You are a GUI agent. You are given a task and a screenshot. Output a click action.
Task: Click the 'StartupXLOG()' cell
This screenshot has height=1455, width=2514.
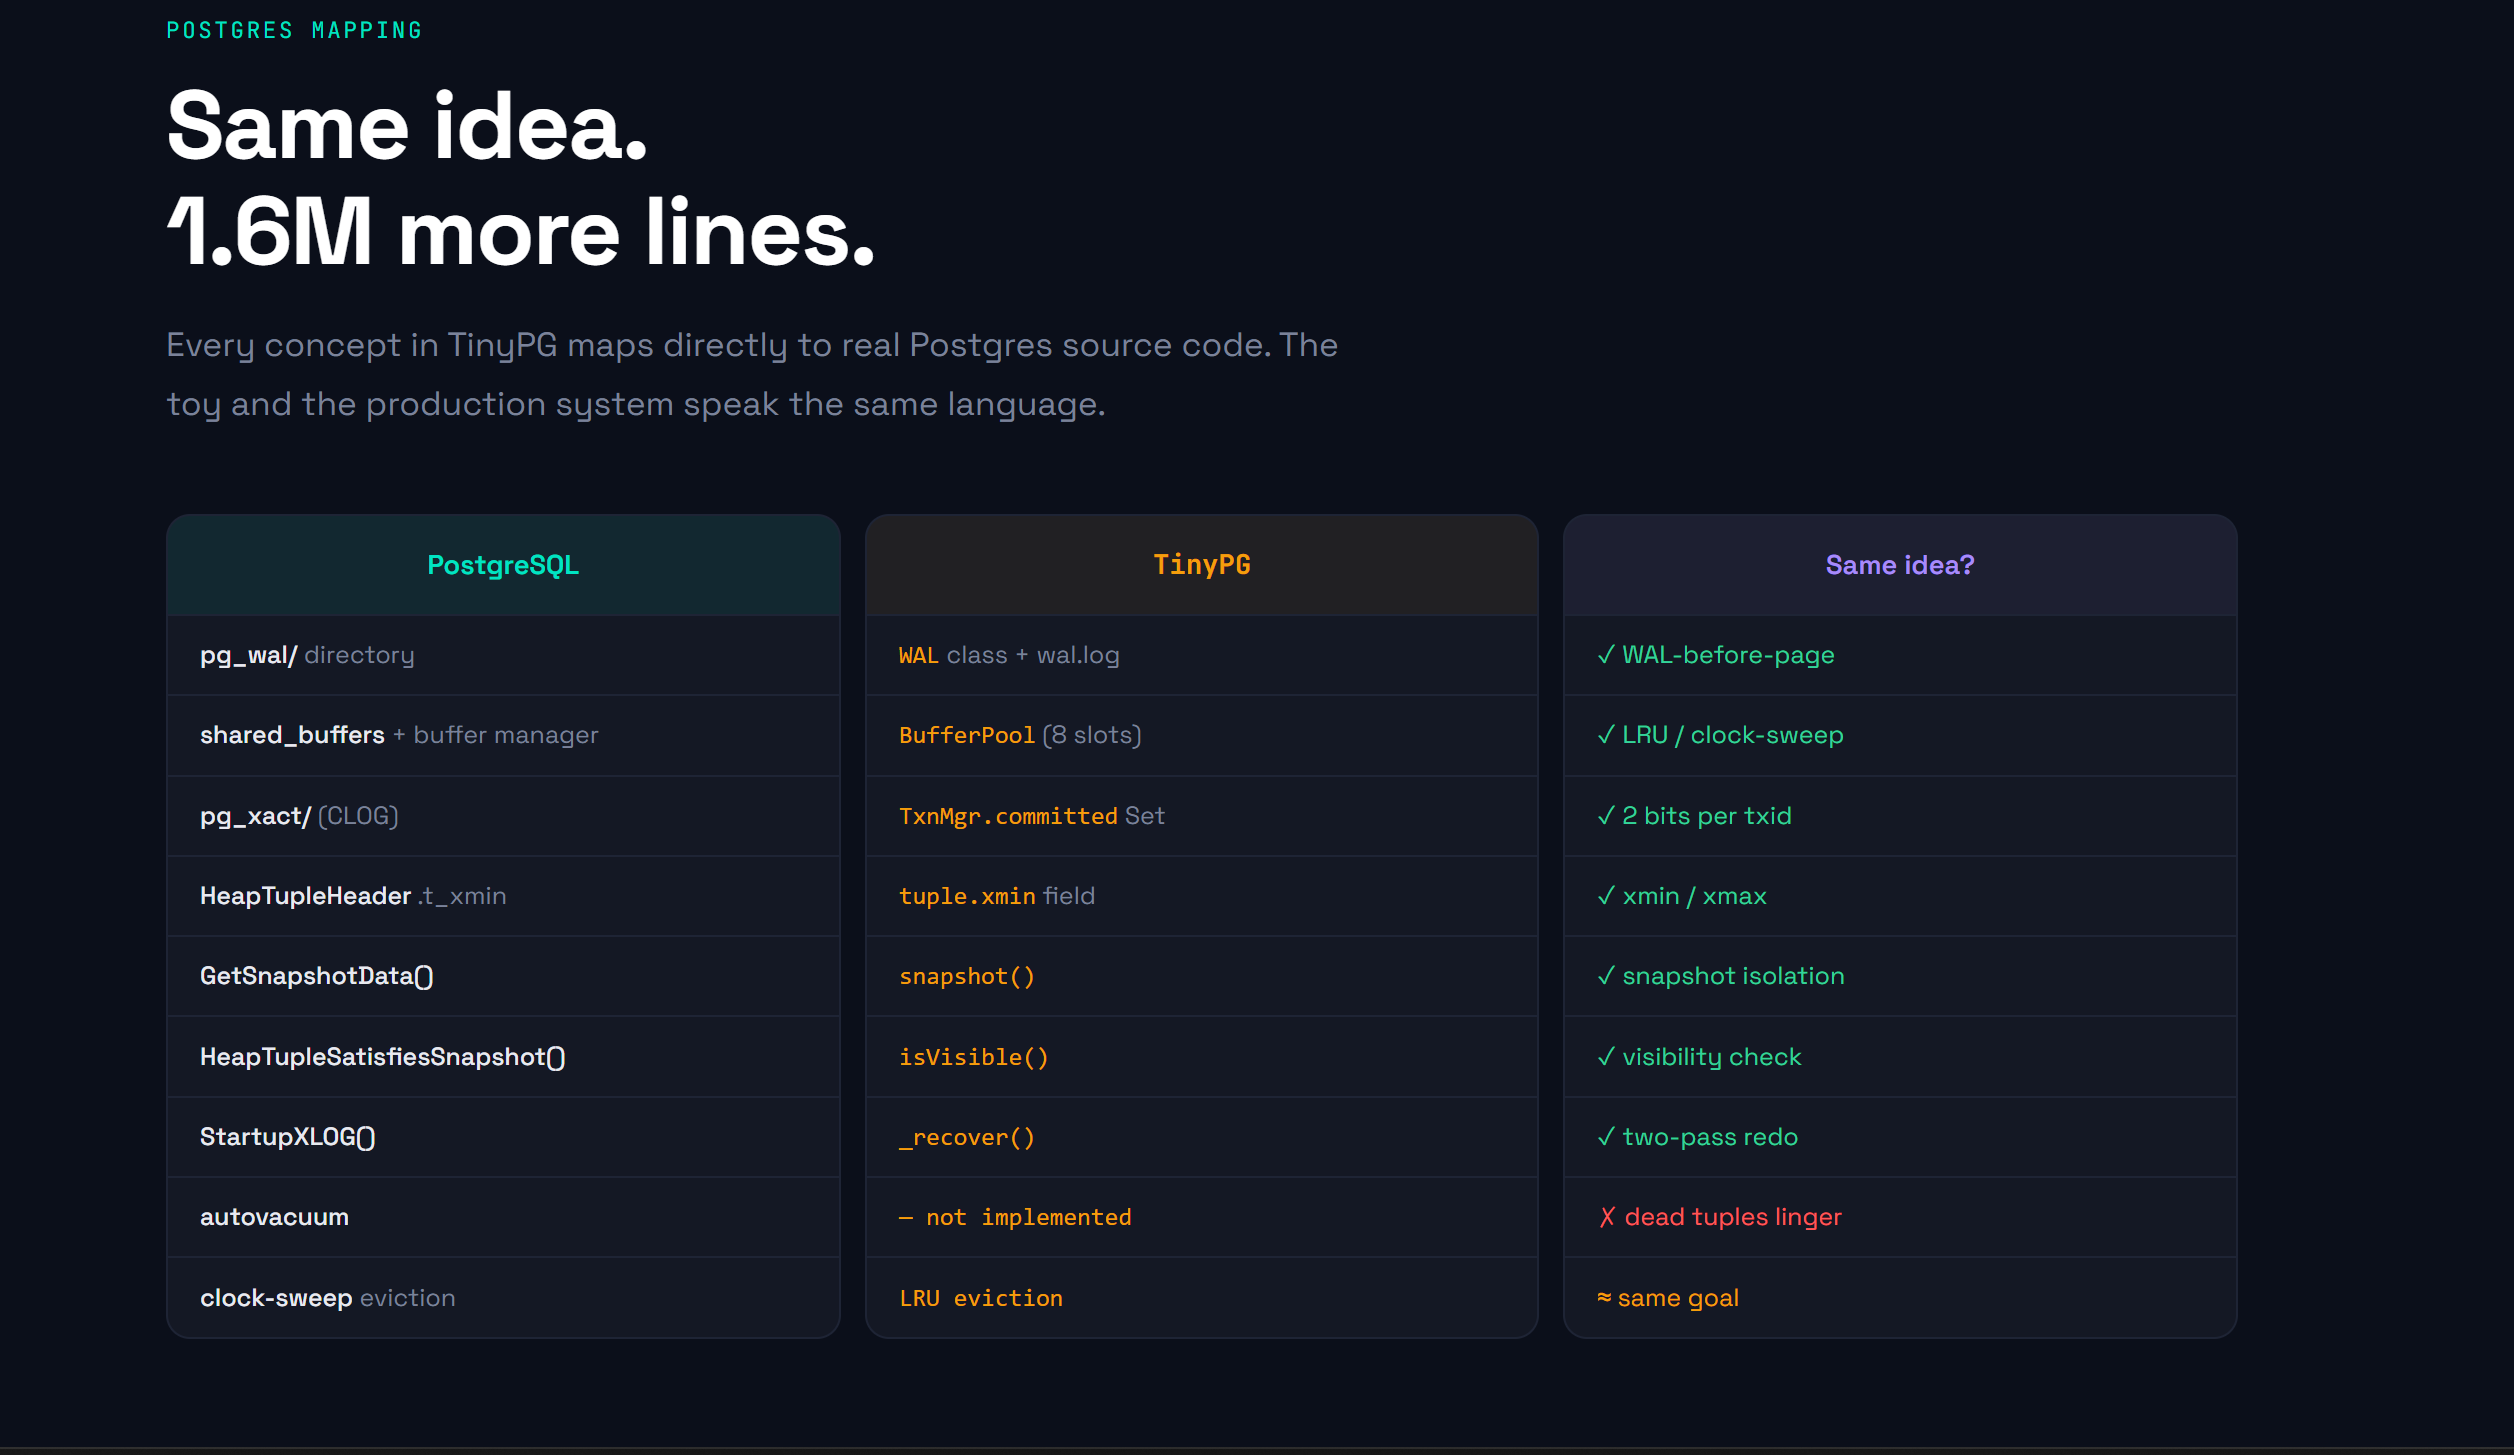click(503, 1137)
